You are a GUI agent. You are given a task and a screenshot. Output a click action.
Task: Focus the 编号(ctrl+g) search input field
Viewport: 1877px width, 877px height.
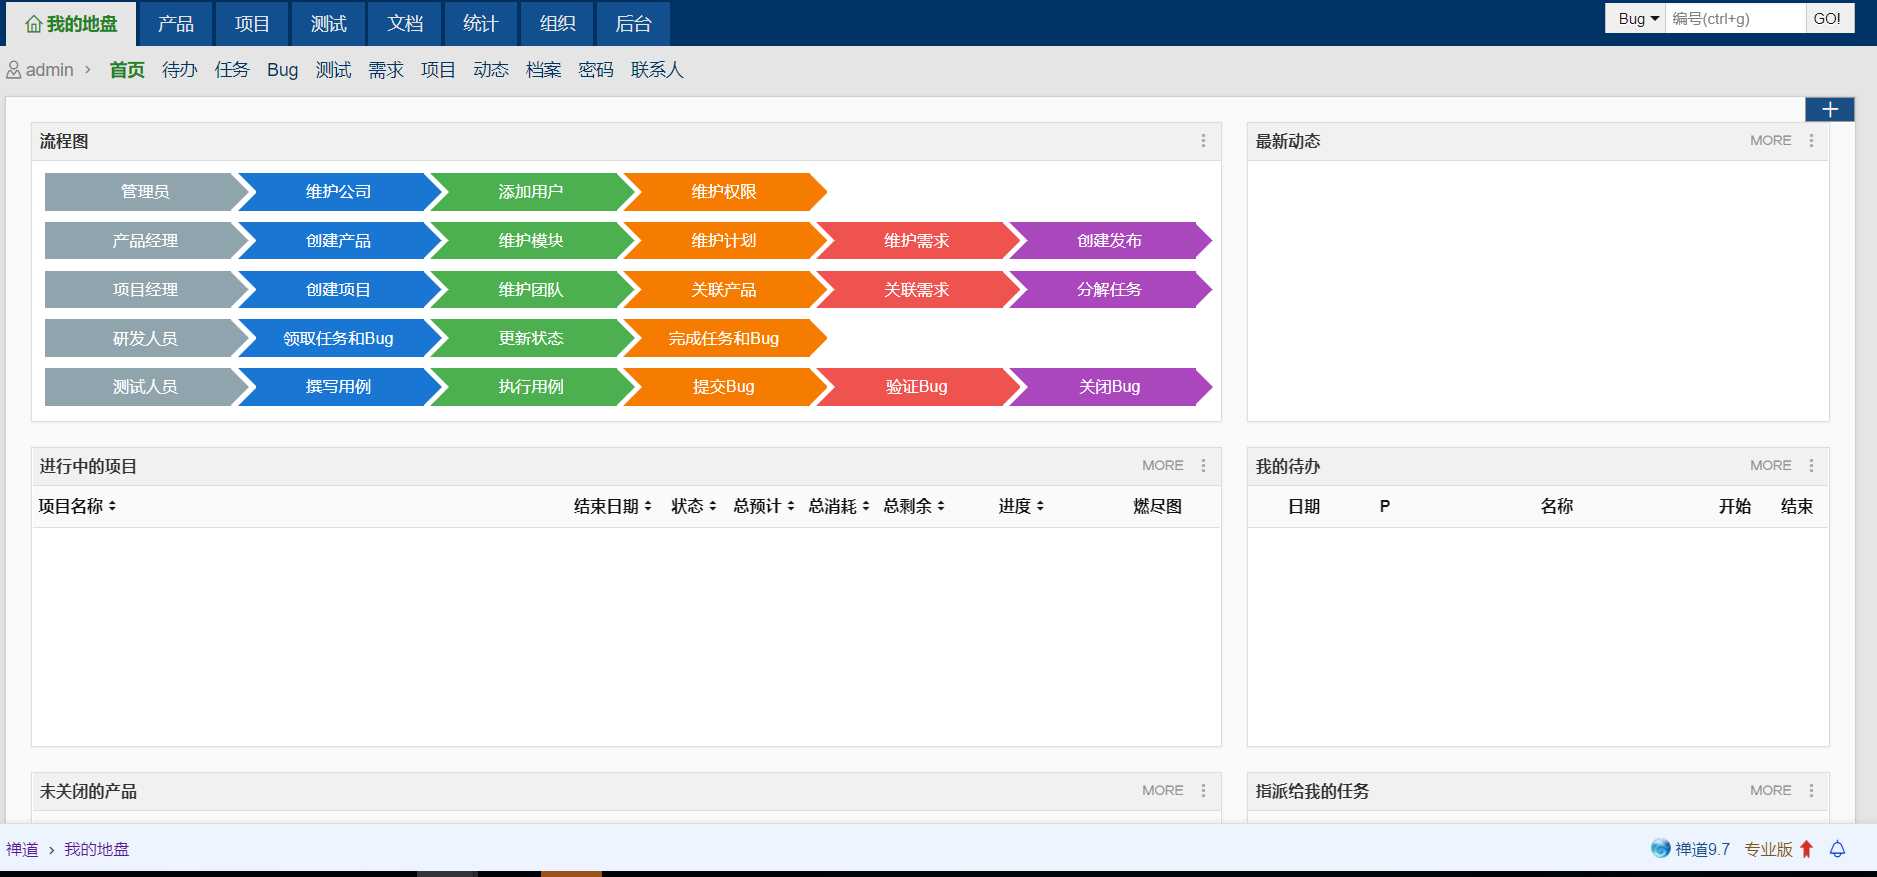(1735, 18)
